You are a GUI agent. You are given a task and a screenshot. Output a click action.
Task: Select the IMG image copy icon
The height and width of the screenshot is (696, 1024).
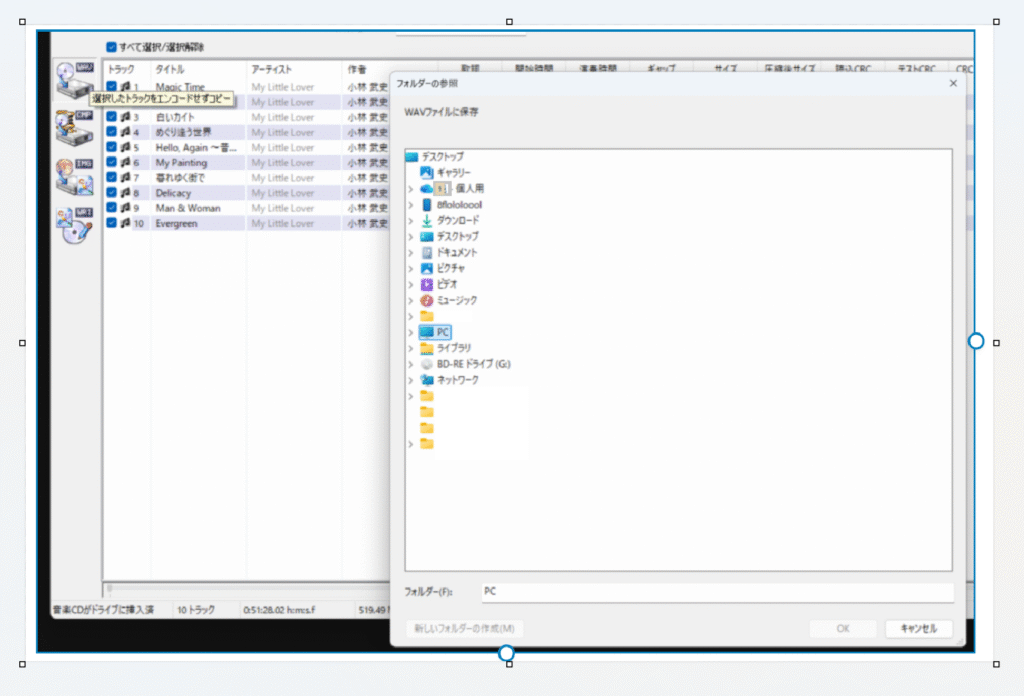(x=75, y=176)
